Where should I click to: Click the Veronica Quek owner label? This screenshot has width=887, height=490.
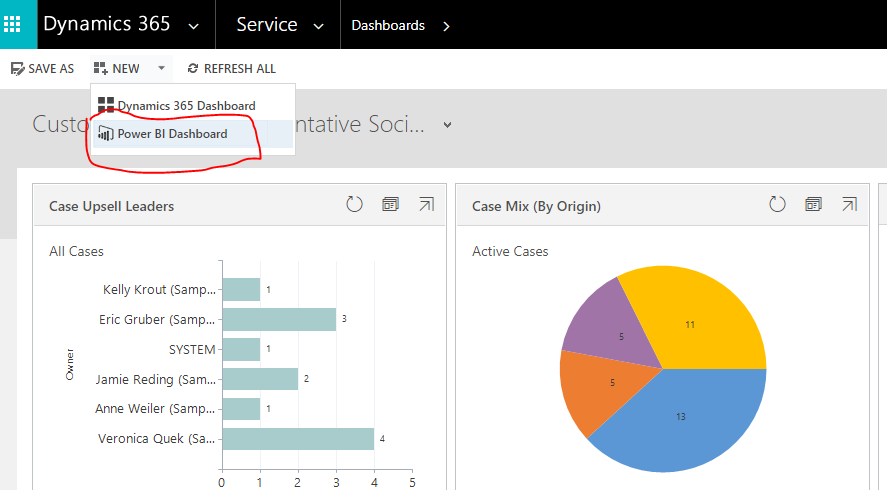pos(156,439)
